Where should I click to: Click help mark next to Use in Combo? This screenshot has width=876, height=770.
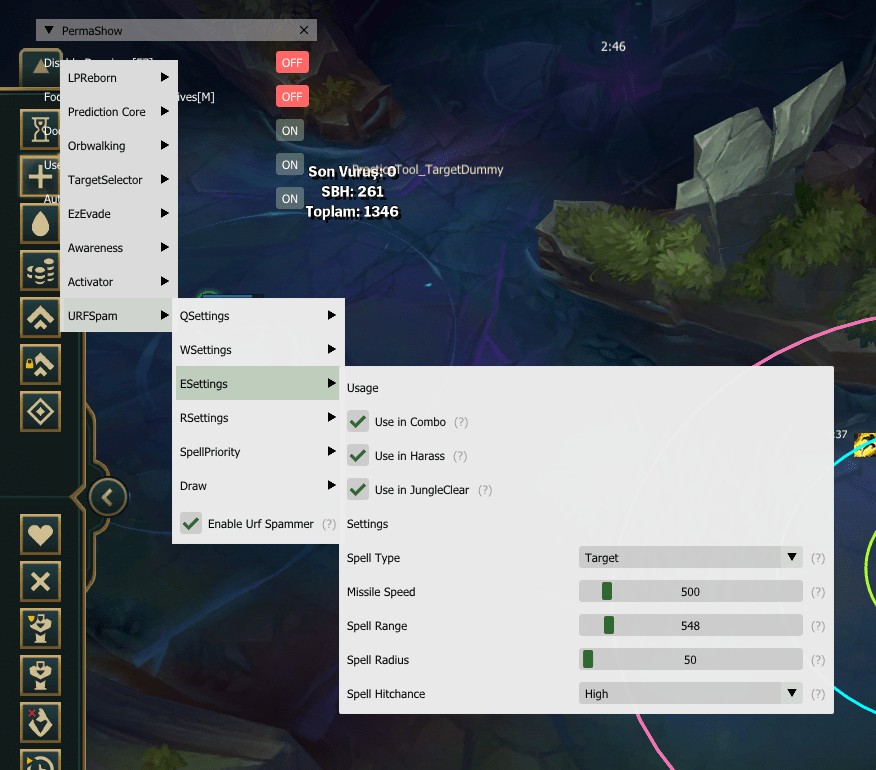point(461,422)
